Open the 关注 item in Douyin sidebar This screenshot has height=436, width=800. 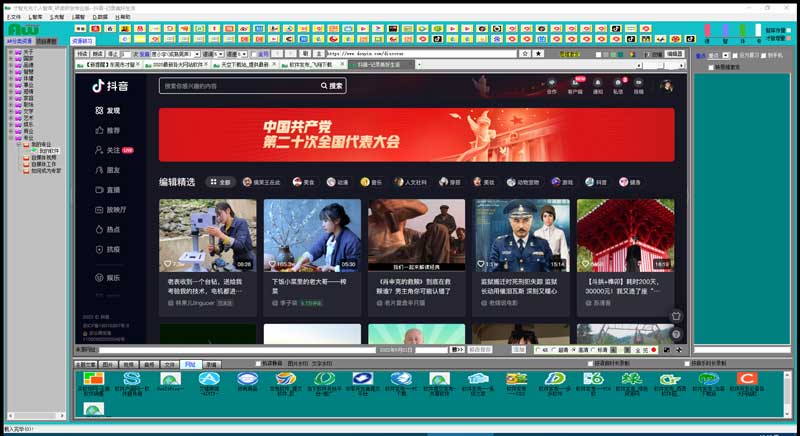pyautogui.click(x=114, y=150)
